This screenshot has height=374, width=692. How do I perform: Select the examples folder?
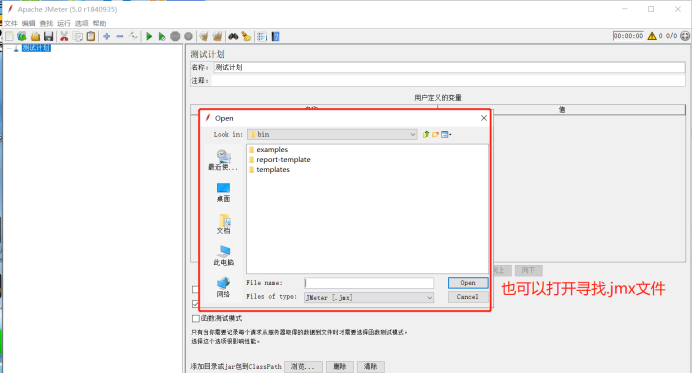pos(268,150)
